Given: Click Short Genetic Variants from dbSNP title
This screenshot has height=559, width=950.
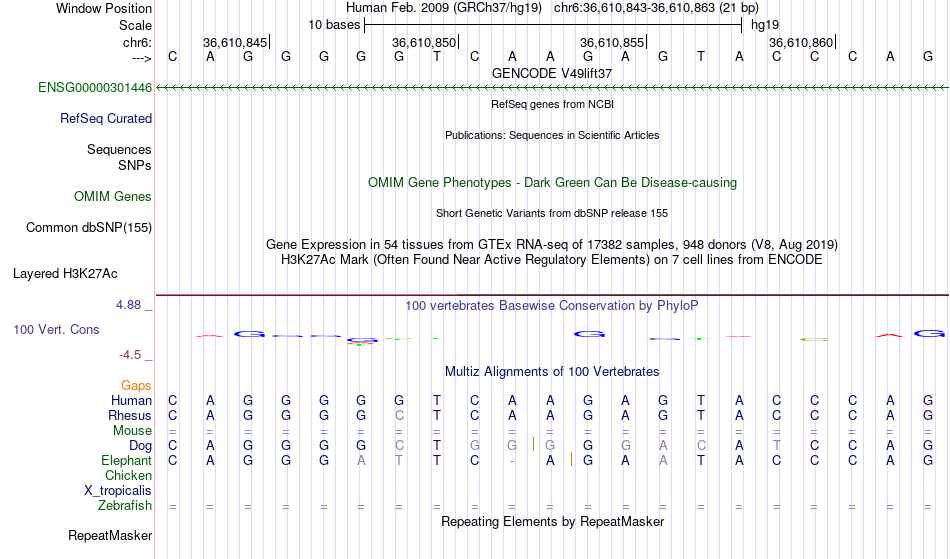Looking at the screenshot, I should pos(552,213).
